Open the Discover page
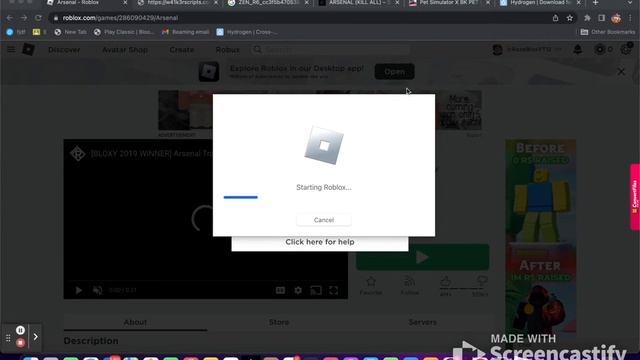This screenshot has height=360, width=640. click(x=64, y=50)
